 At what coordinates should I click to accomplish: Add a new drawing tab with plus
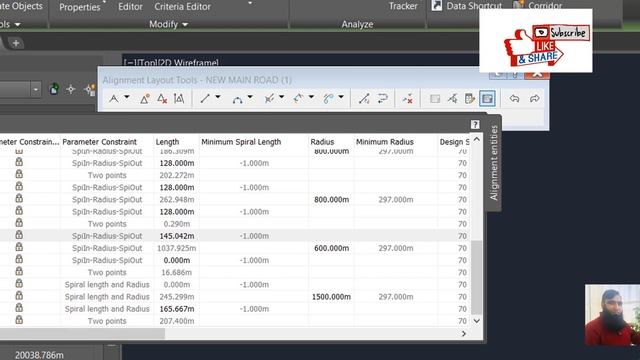pos(16,43)
